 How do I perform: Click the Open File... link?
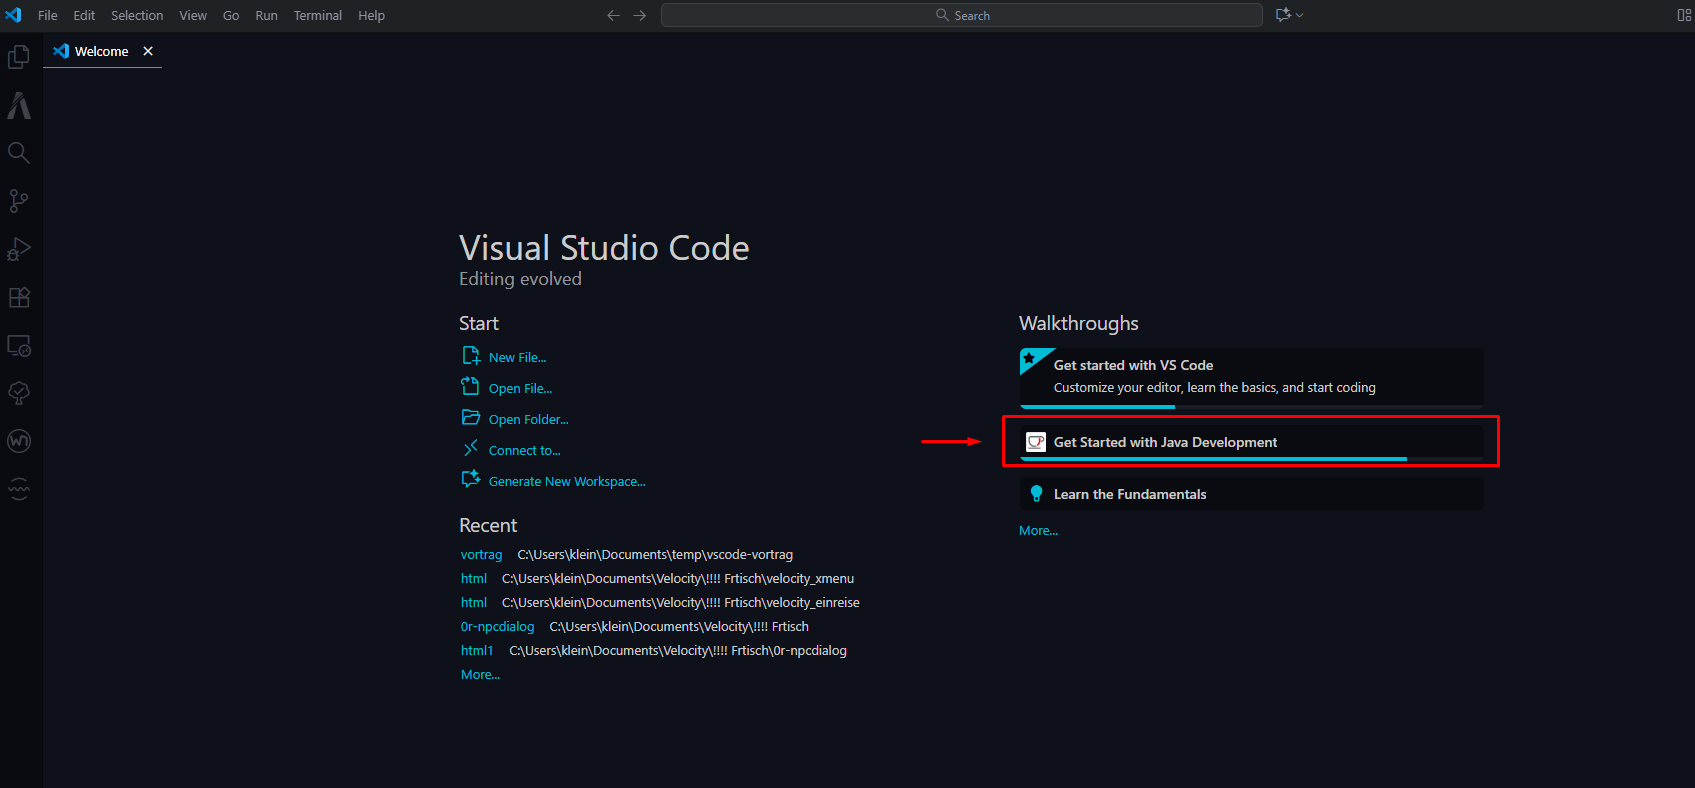pyautogui.click(x=520, y=388)
